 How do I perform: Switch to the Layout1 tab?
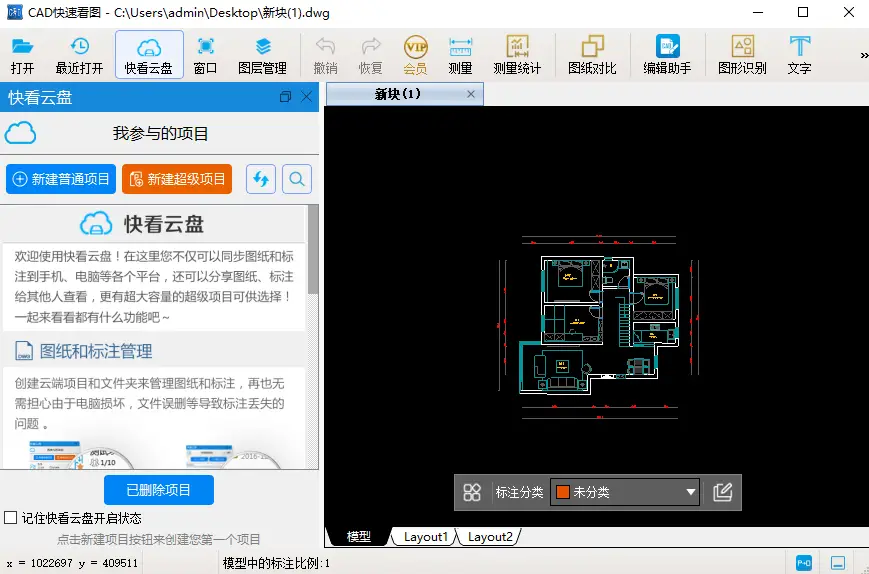coord(425,537)
